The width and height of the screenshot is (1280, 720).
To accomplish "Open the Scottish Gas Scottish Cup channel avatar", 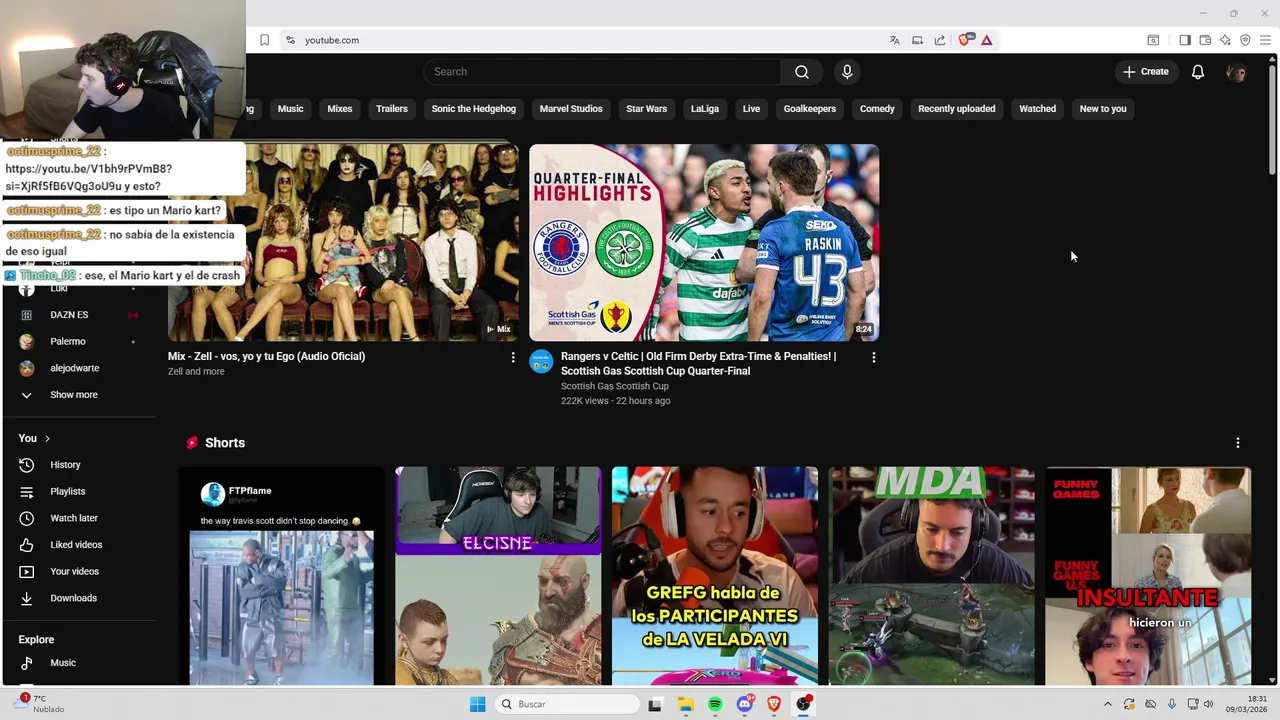I will [541, 361].
